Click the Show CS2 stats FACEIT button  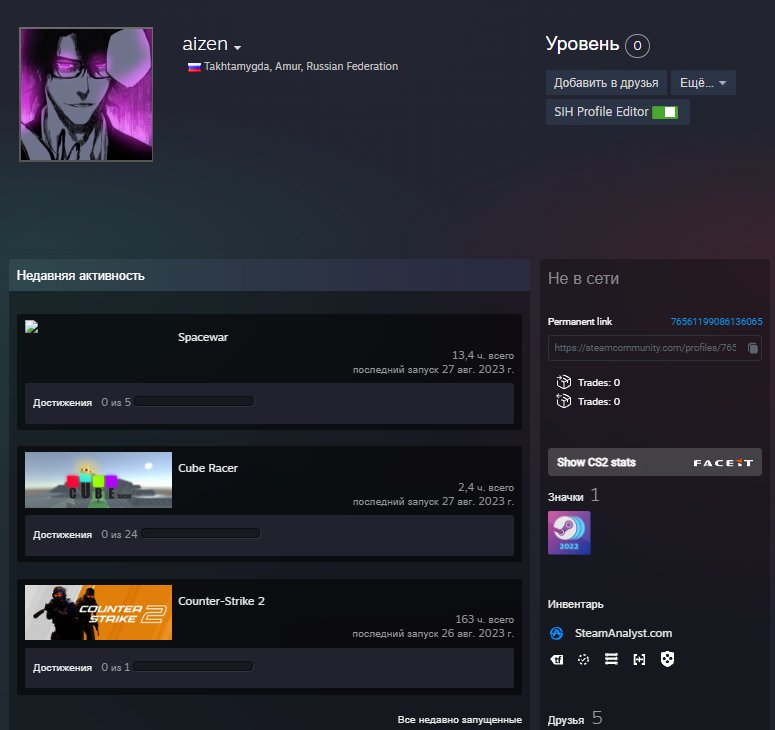654,462
